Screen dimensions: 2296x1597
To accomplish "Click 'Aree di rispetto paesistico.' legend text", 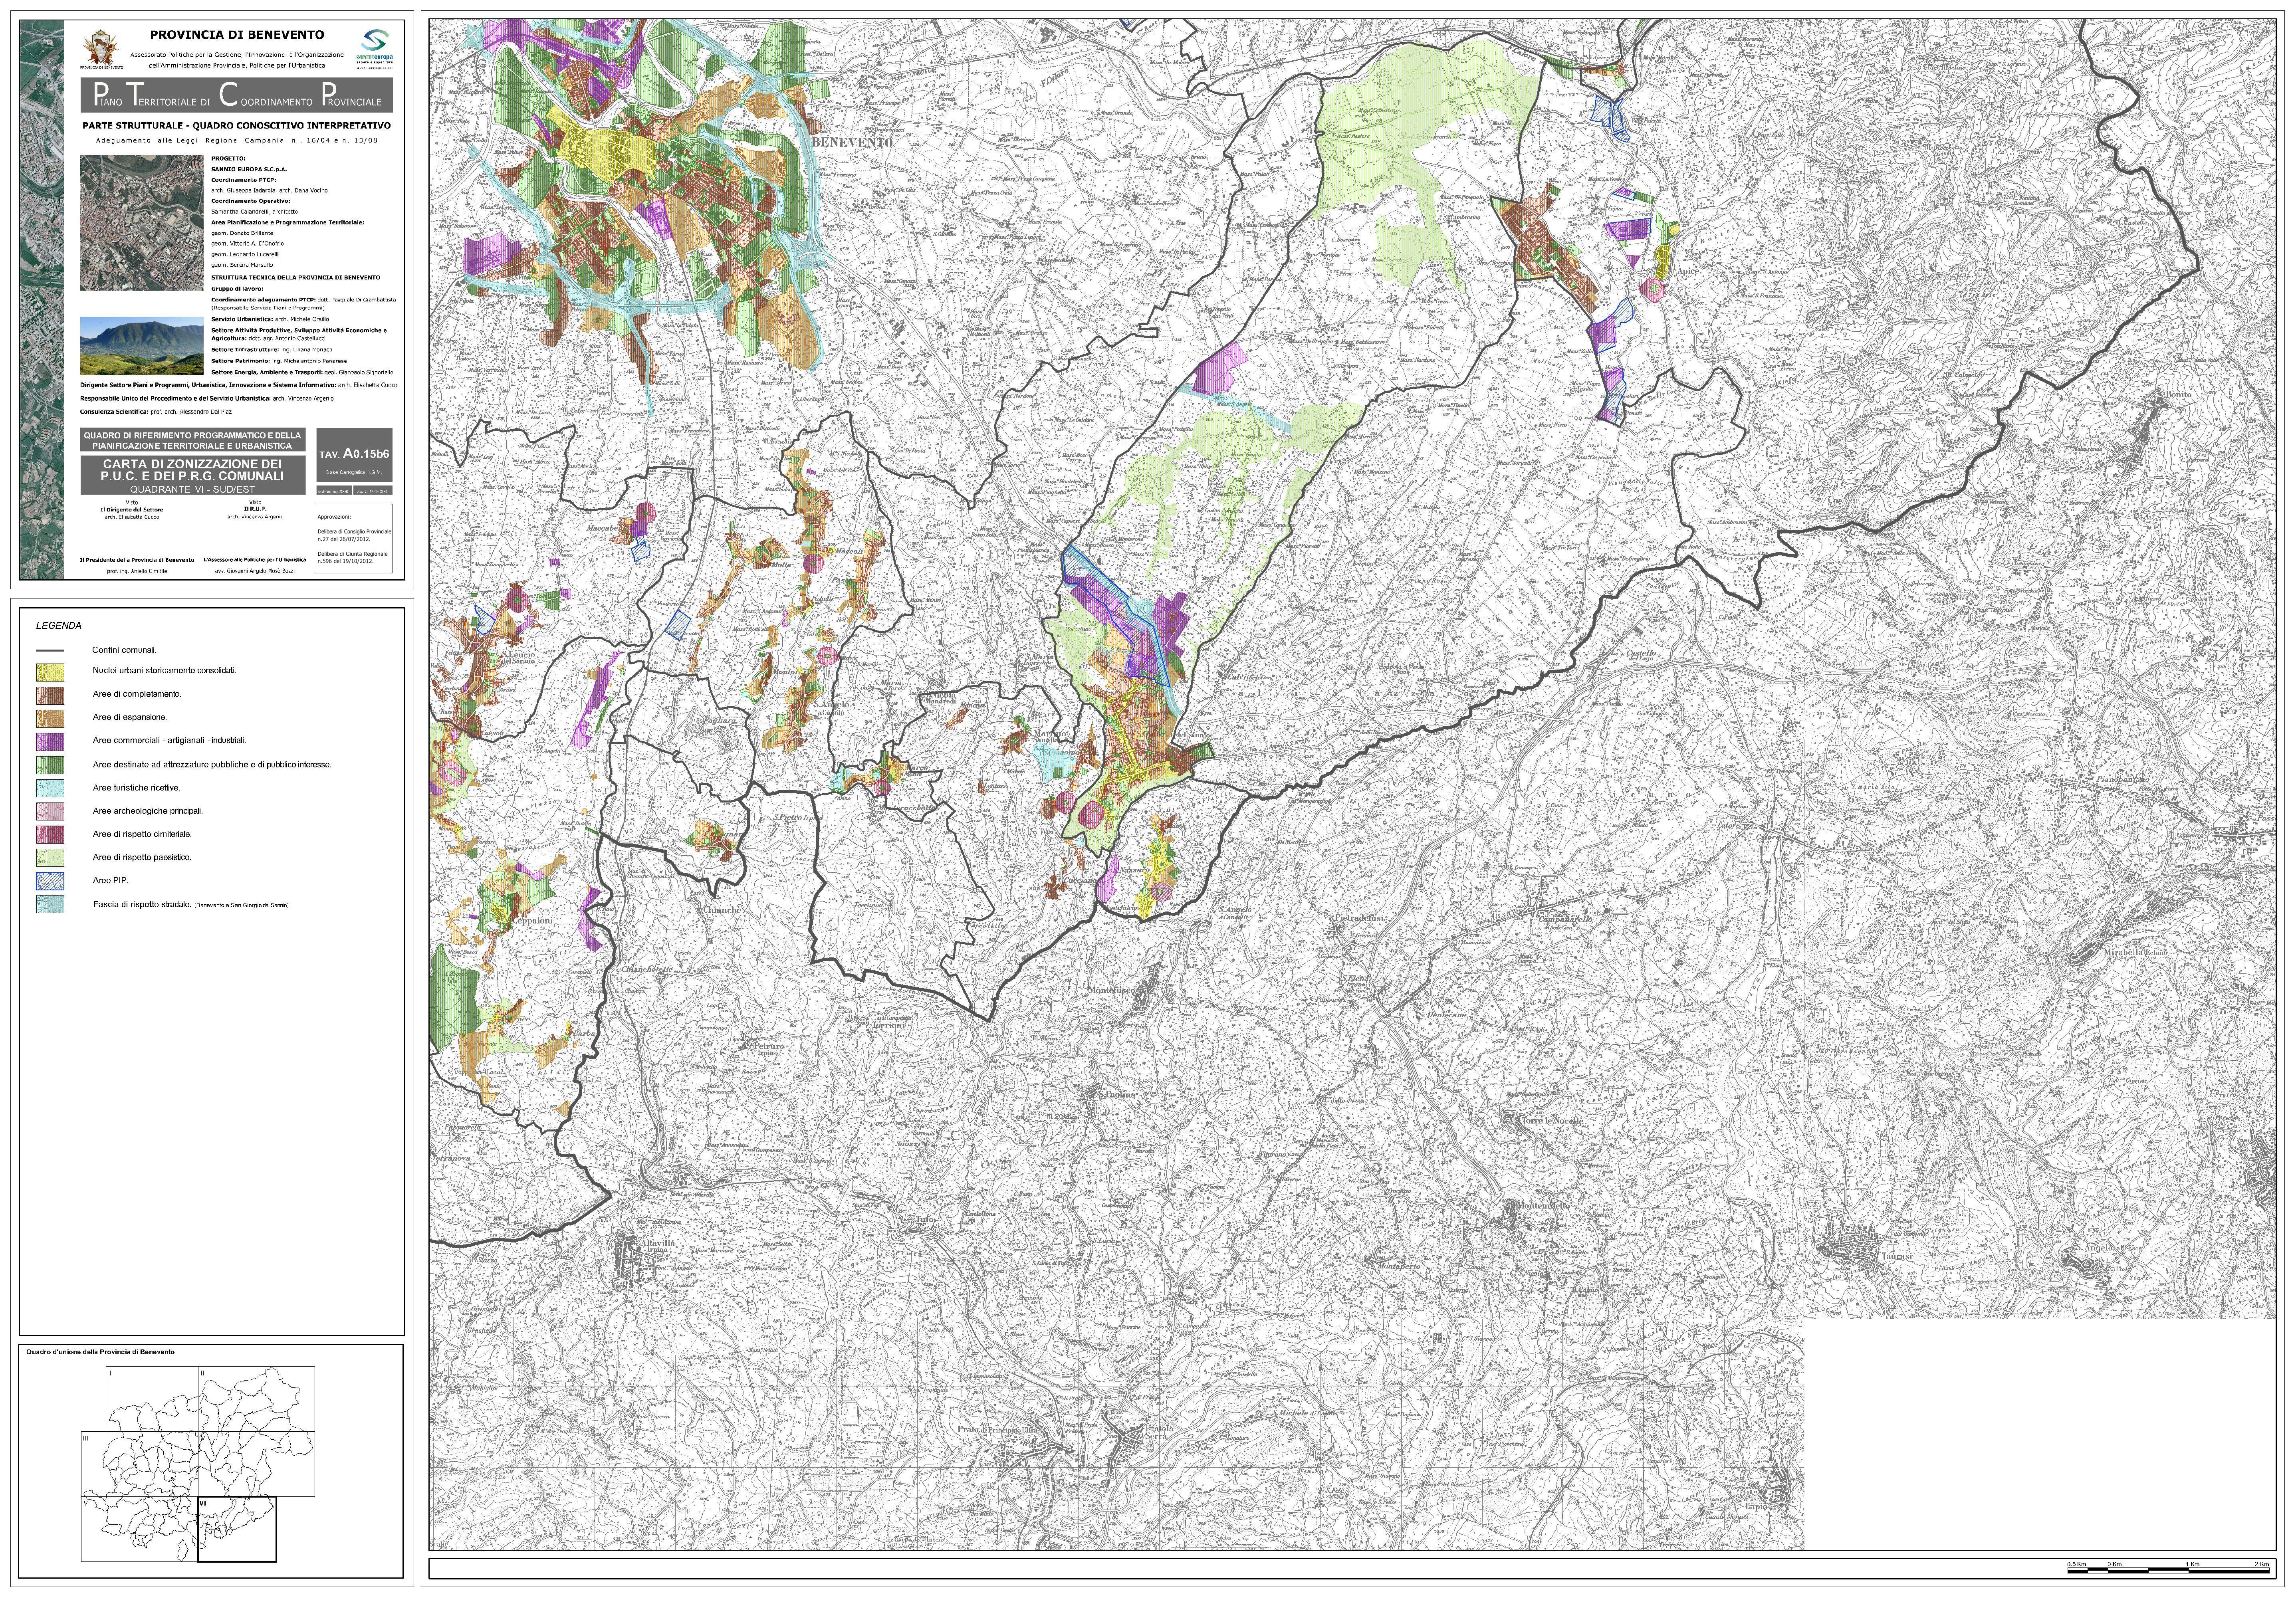I will tap(142, 858).
